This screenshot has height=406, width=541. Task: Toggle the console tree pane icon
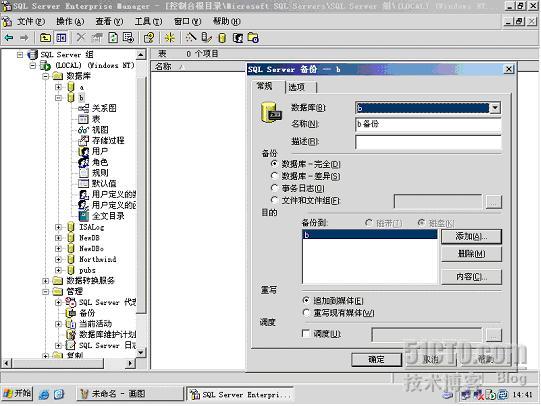[x=61, y=38]
